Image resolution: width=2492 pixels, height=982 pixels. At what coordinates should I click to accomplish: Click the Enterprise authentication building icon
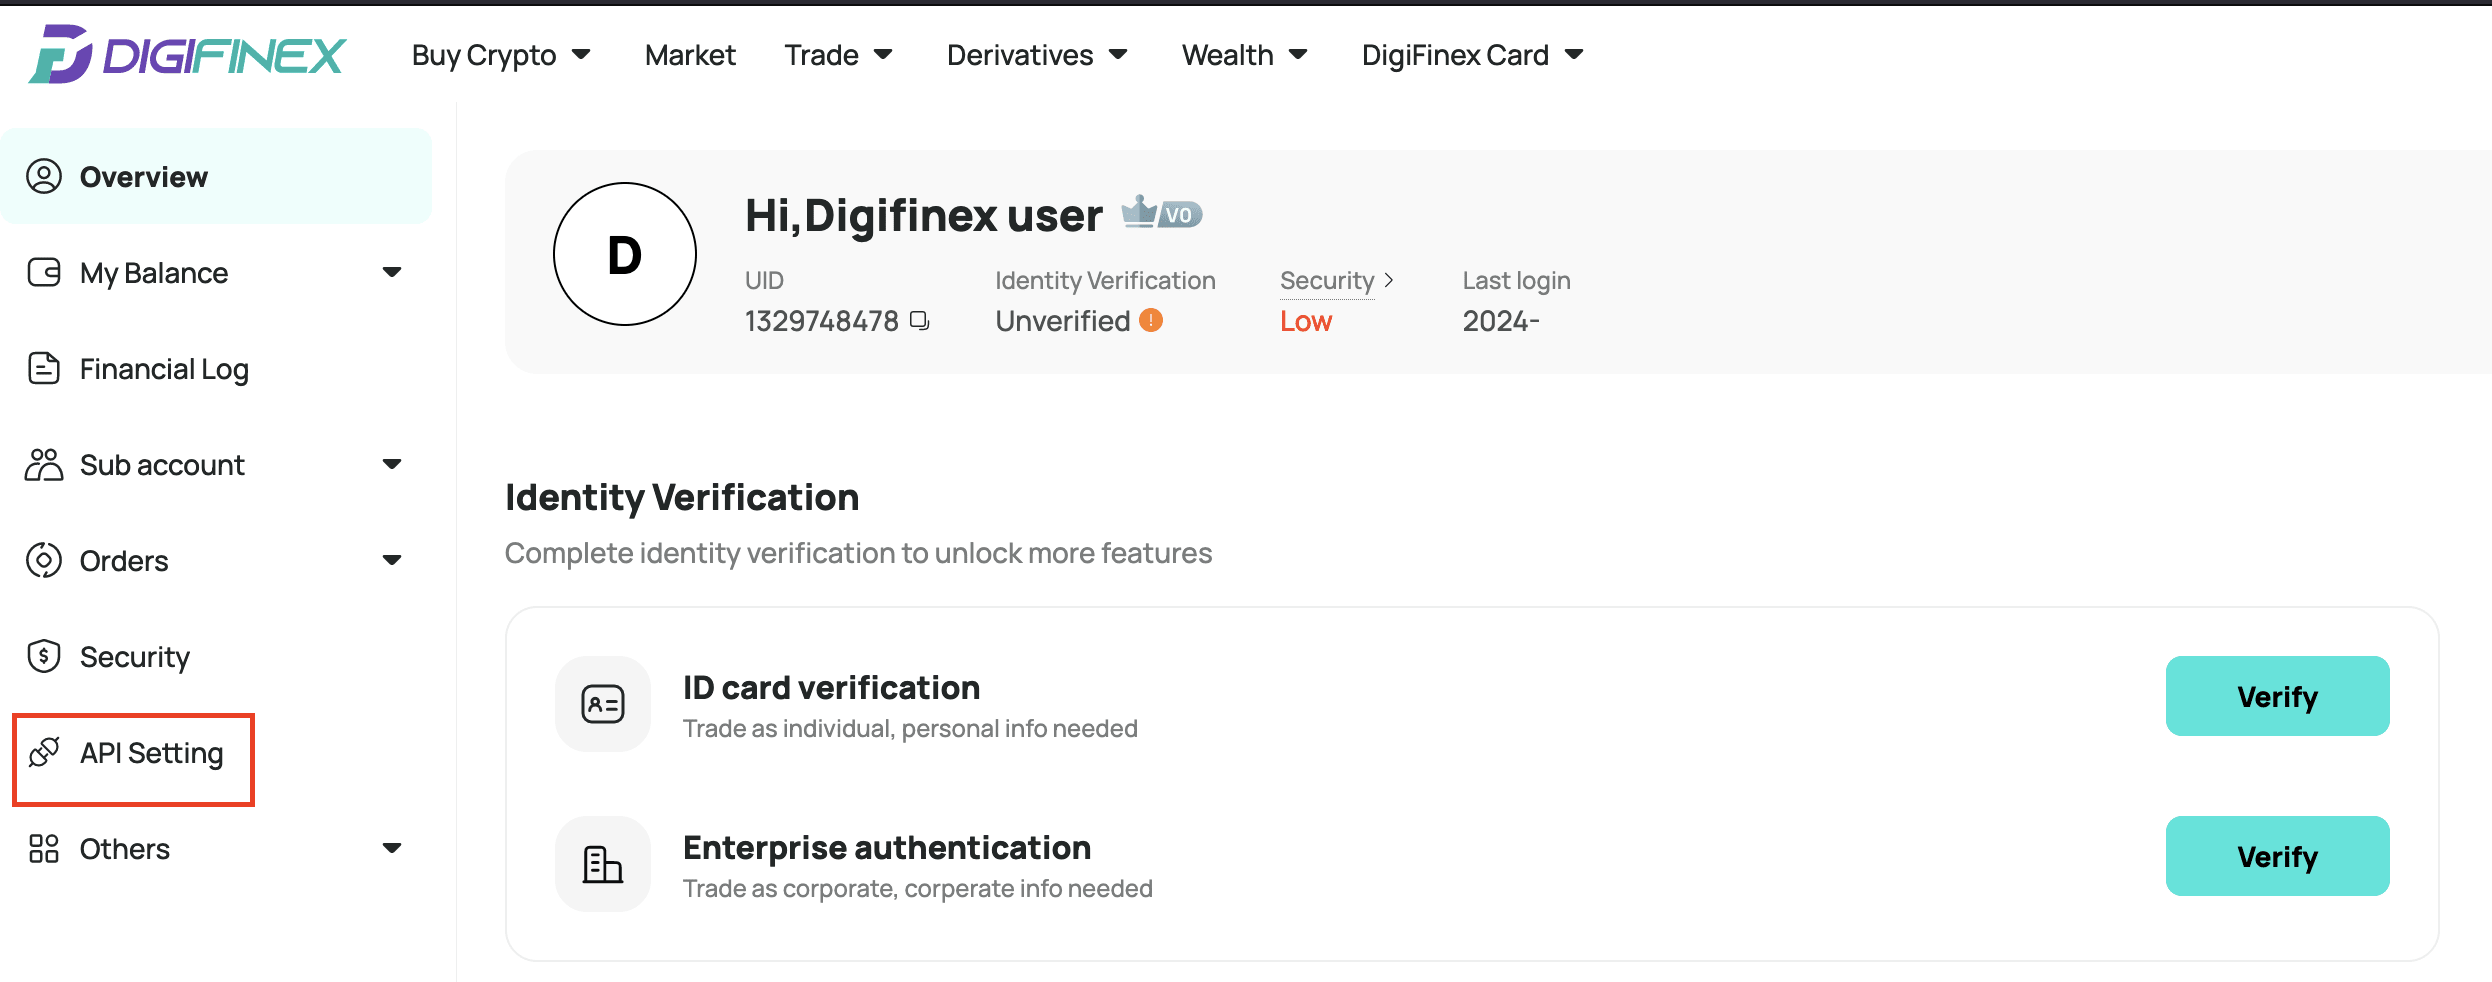tap(603, 864)
